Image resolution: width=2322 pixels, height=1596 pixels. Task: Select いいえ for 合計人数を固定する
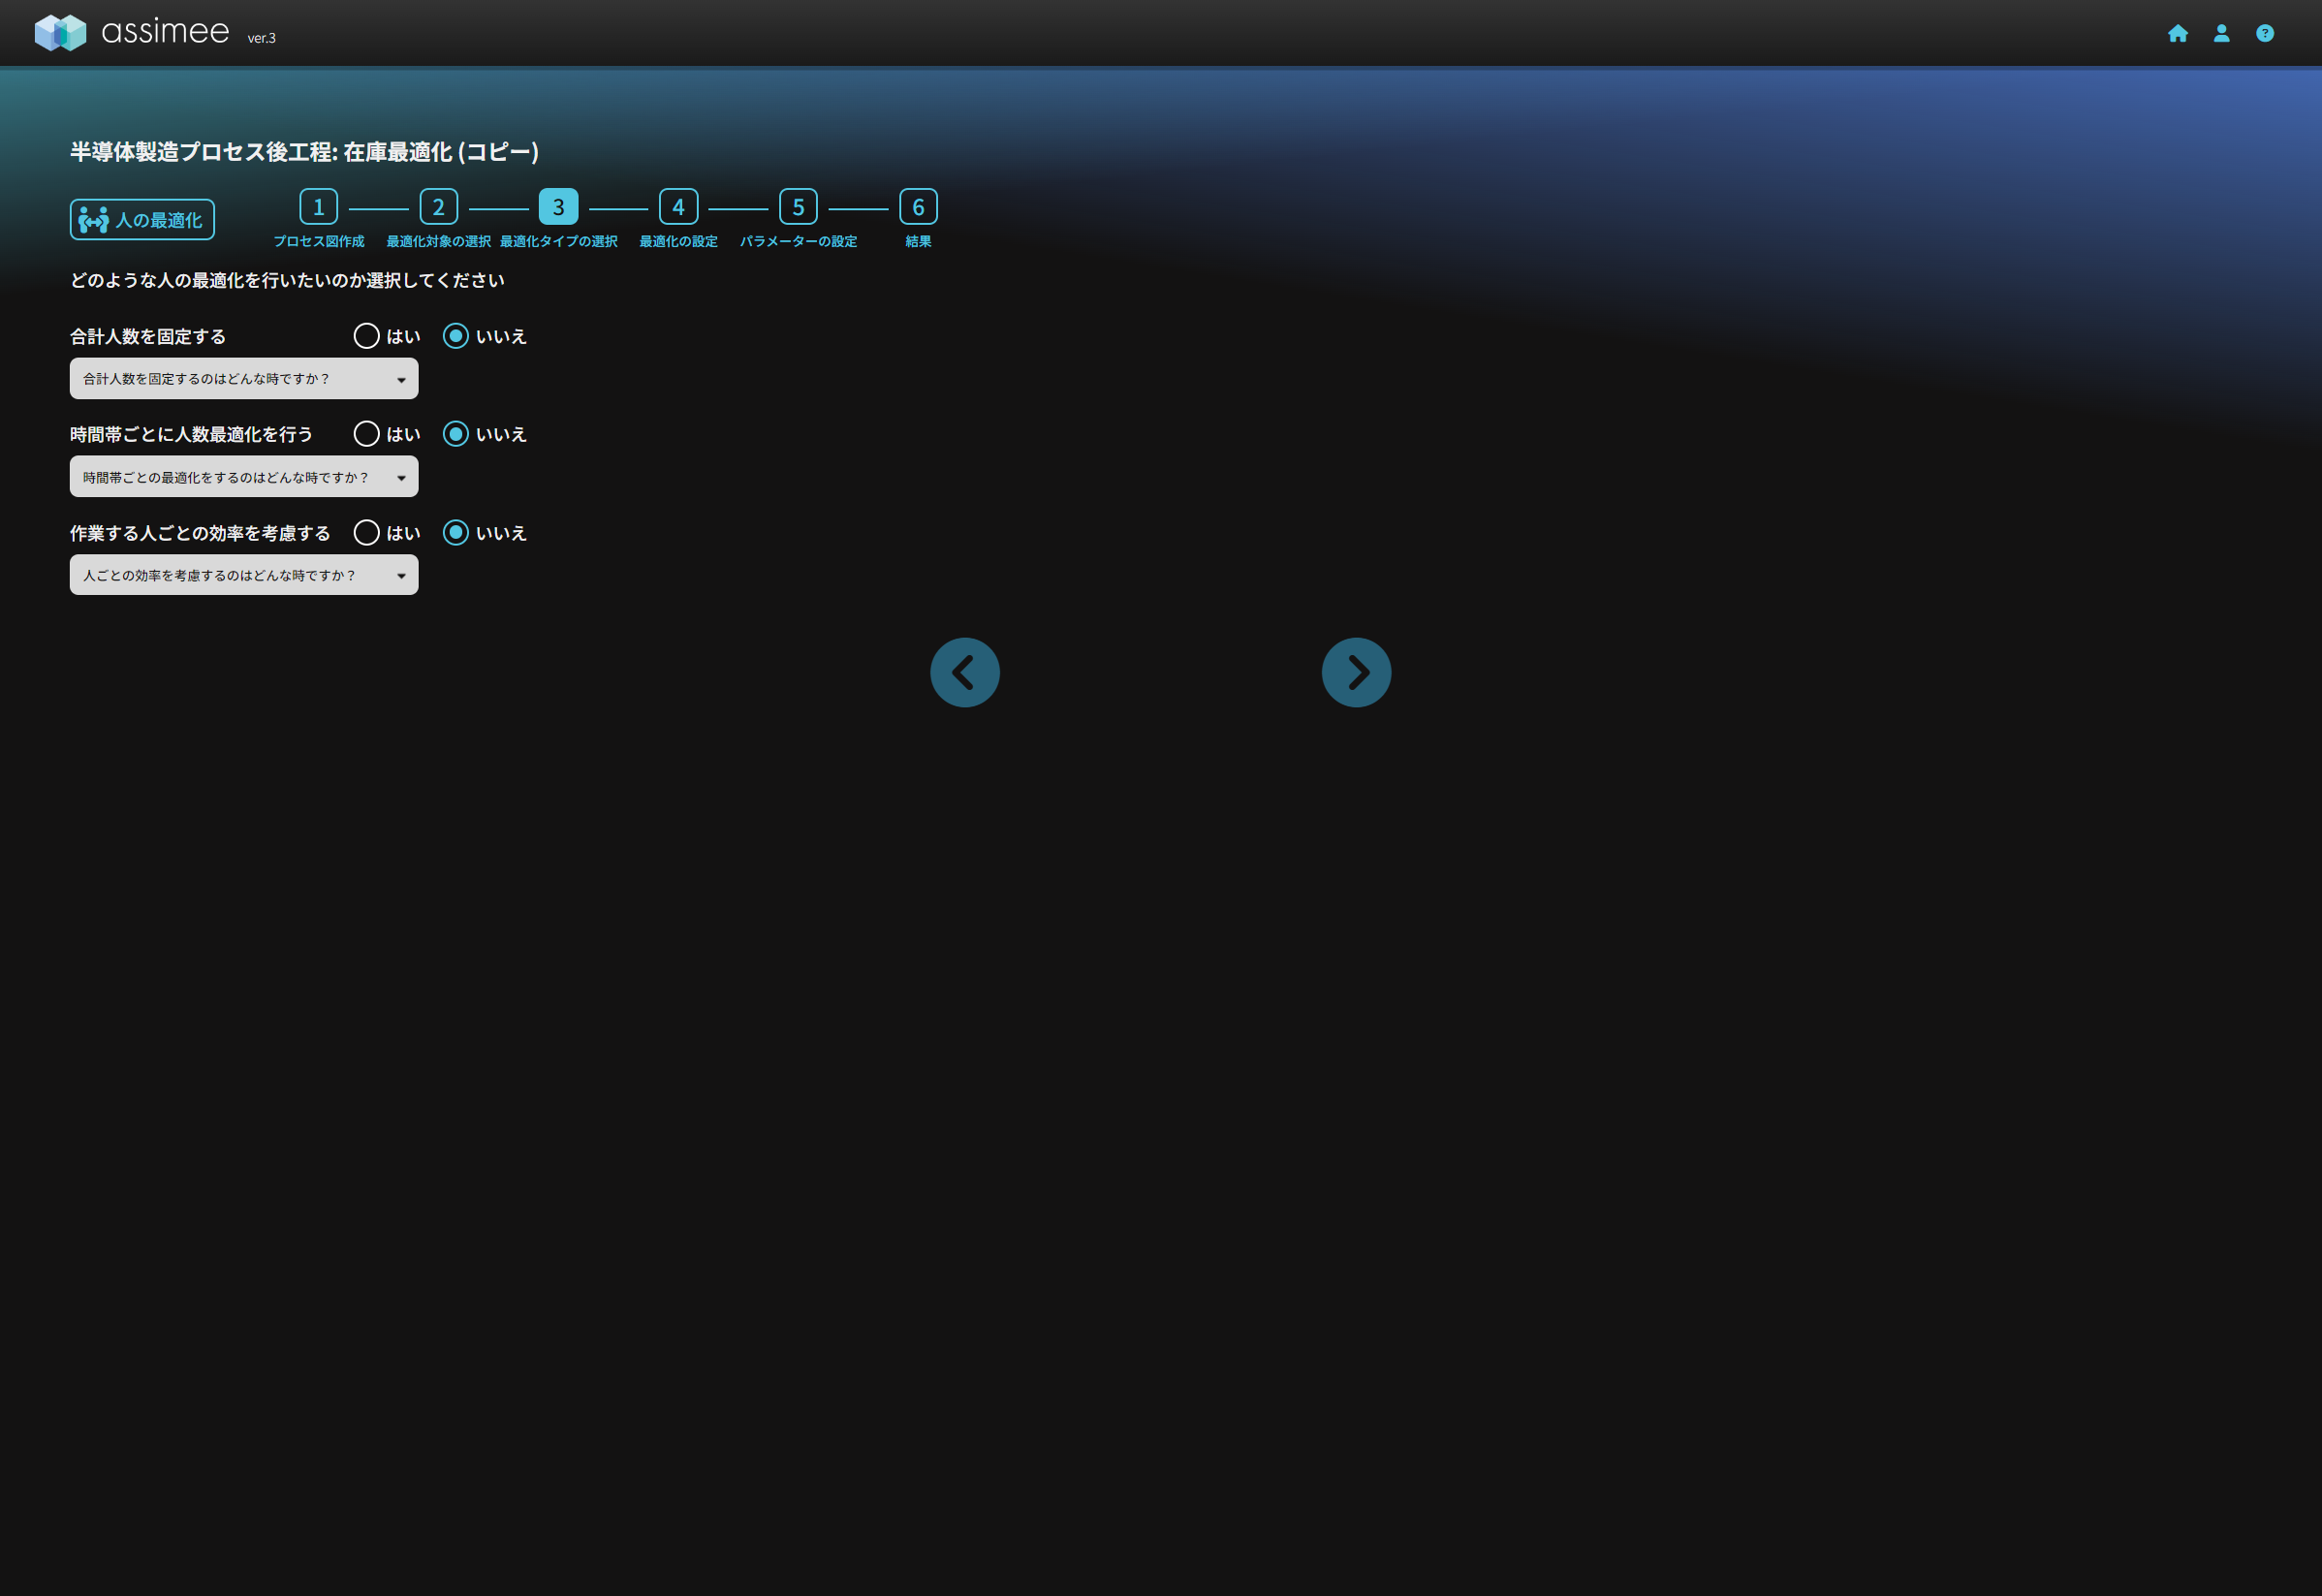click(456, 336)
